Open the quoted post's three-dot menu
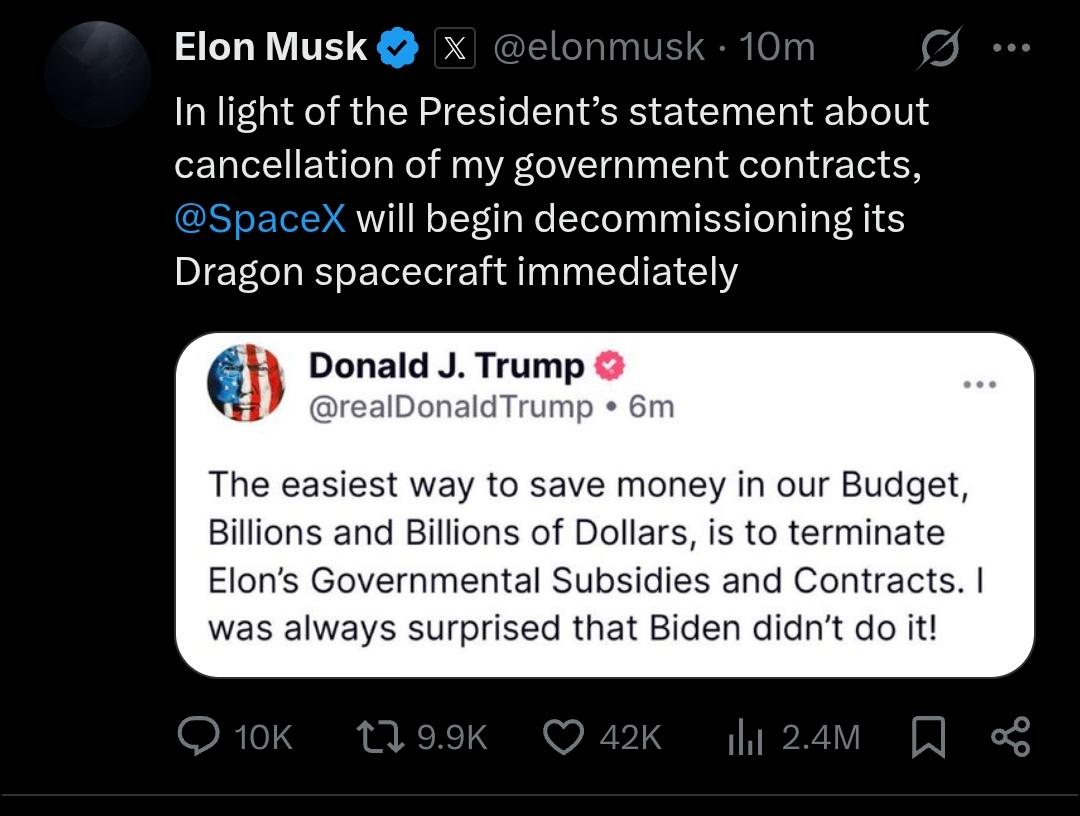This screenshot has height=816, width=1080. click(979, 385)
